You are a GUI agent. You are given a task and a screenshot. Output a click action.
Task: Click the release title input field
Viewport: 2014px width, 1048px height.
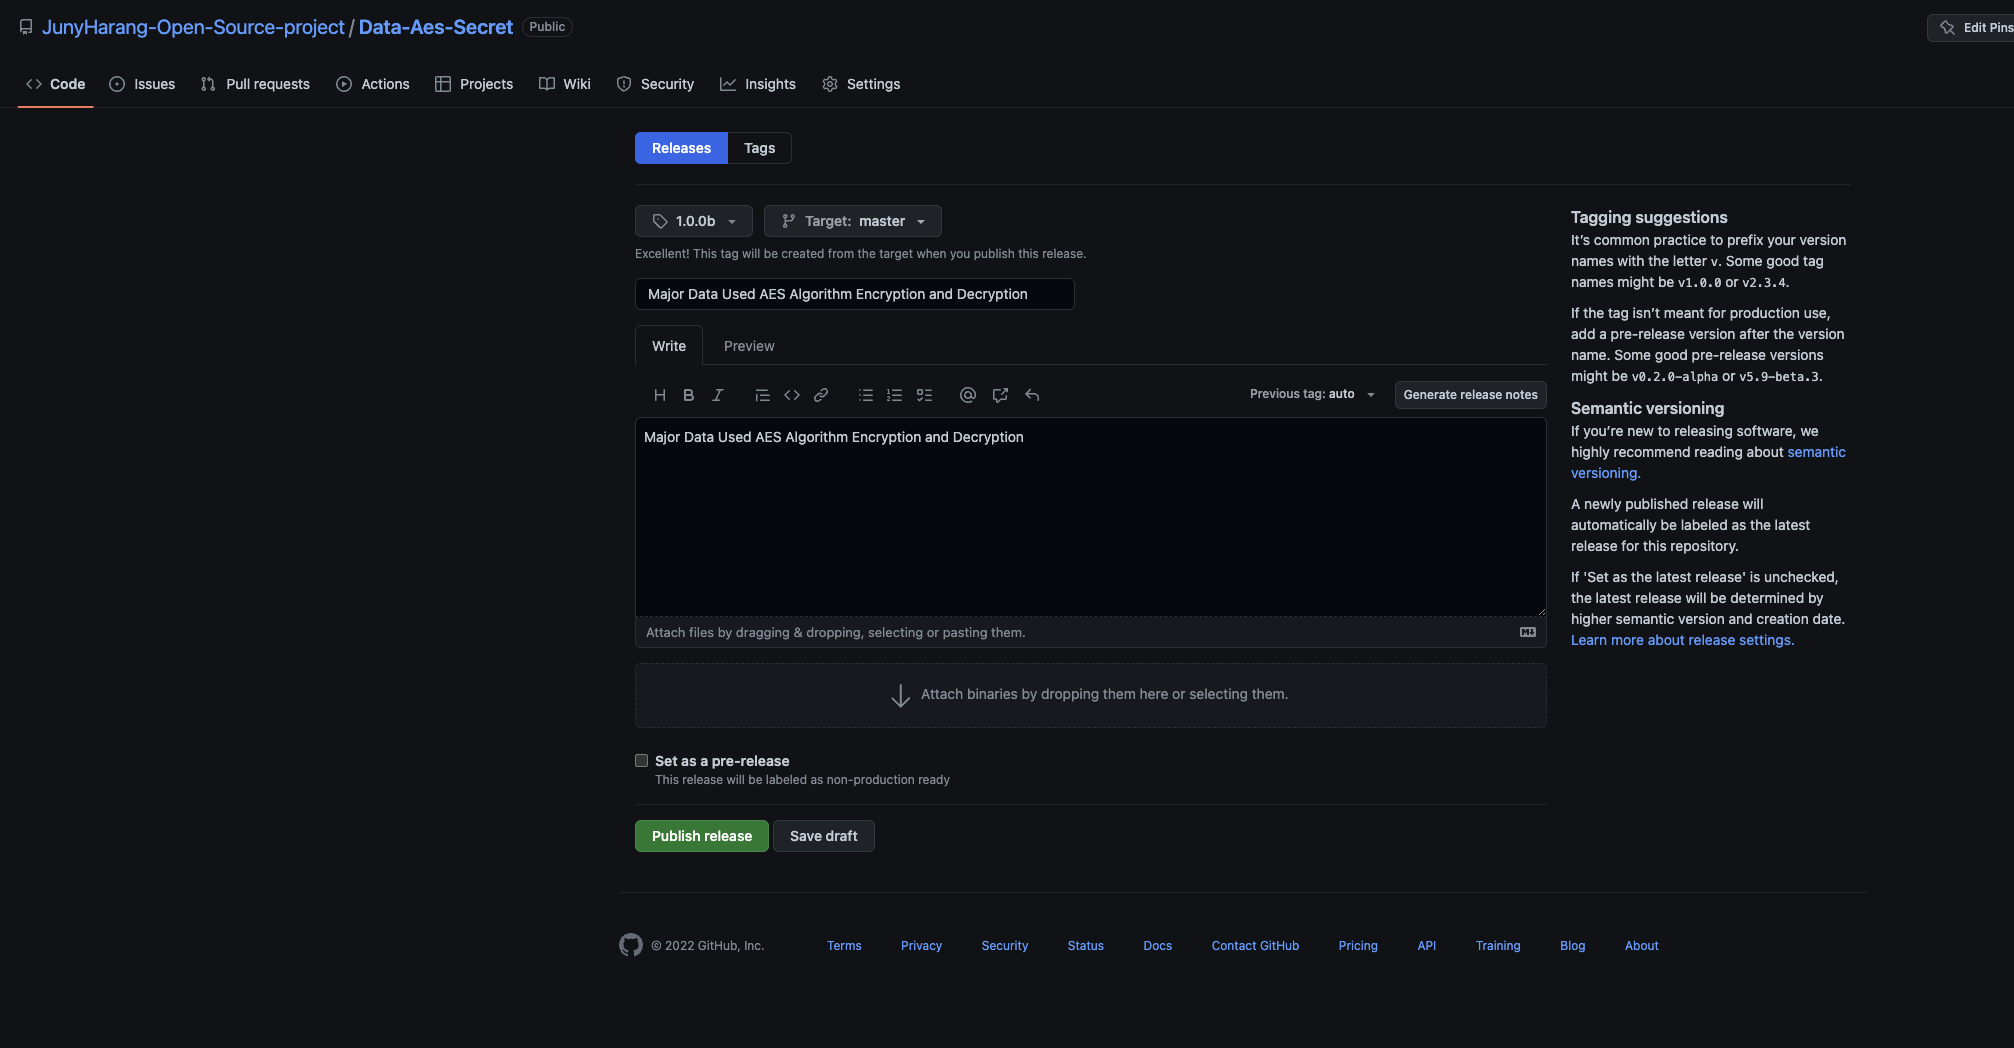click(855, 294)
